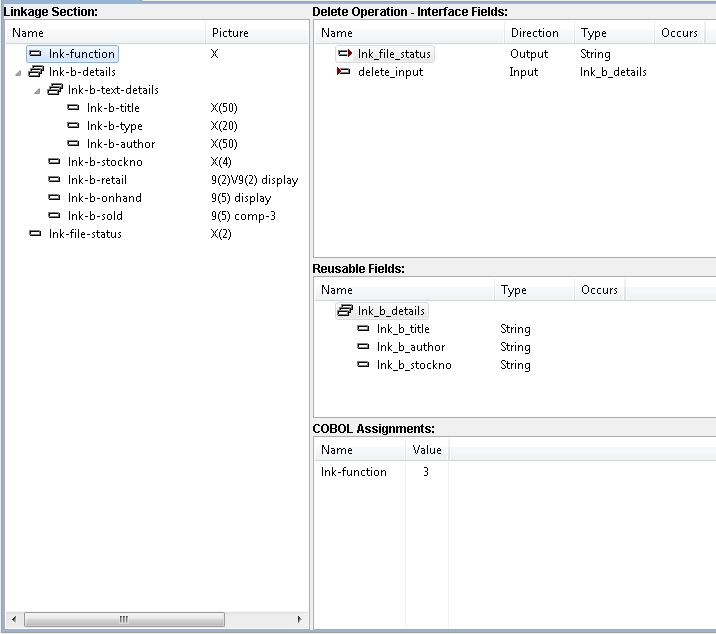Select lnk-file-status in Linkage Section
This screenshot has height=634, width=716.
click(x=85, y=234)
